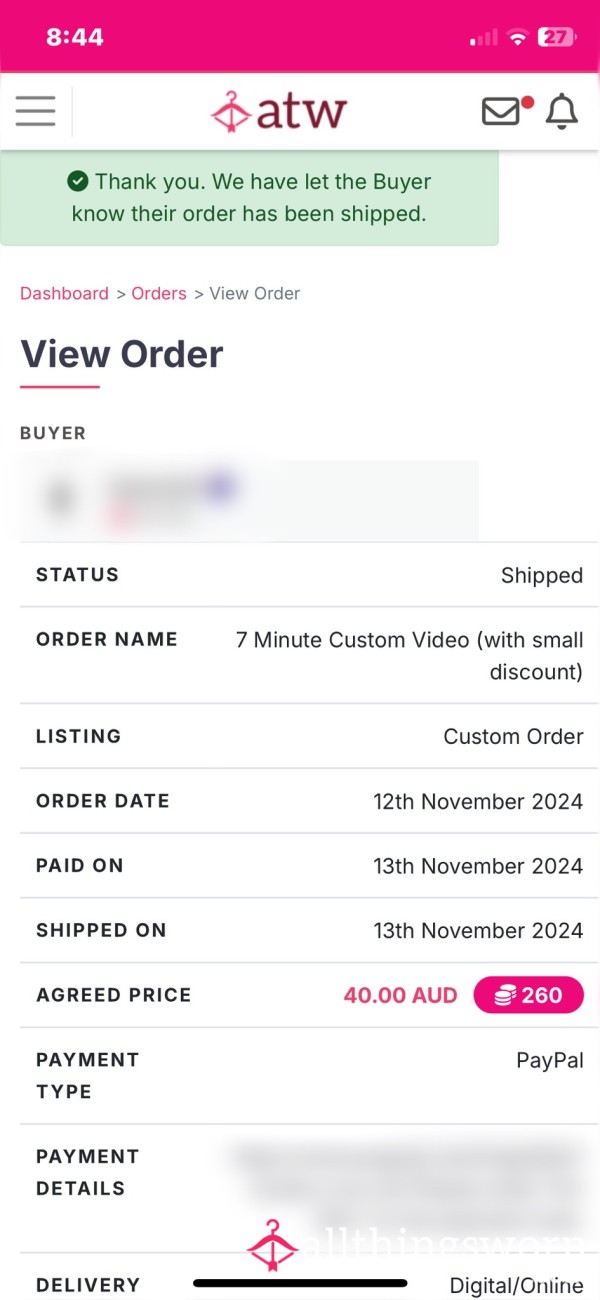Tap the Wi-Fi status icon
This screenshot has height=1300, width=600.
coord(517,38)
